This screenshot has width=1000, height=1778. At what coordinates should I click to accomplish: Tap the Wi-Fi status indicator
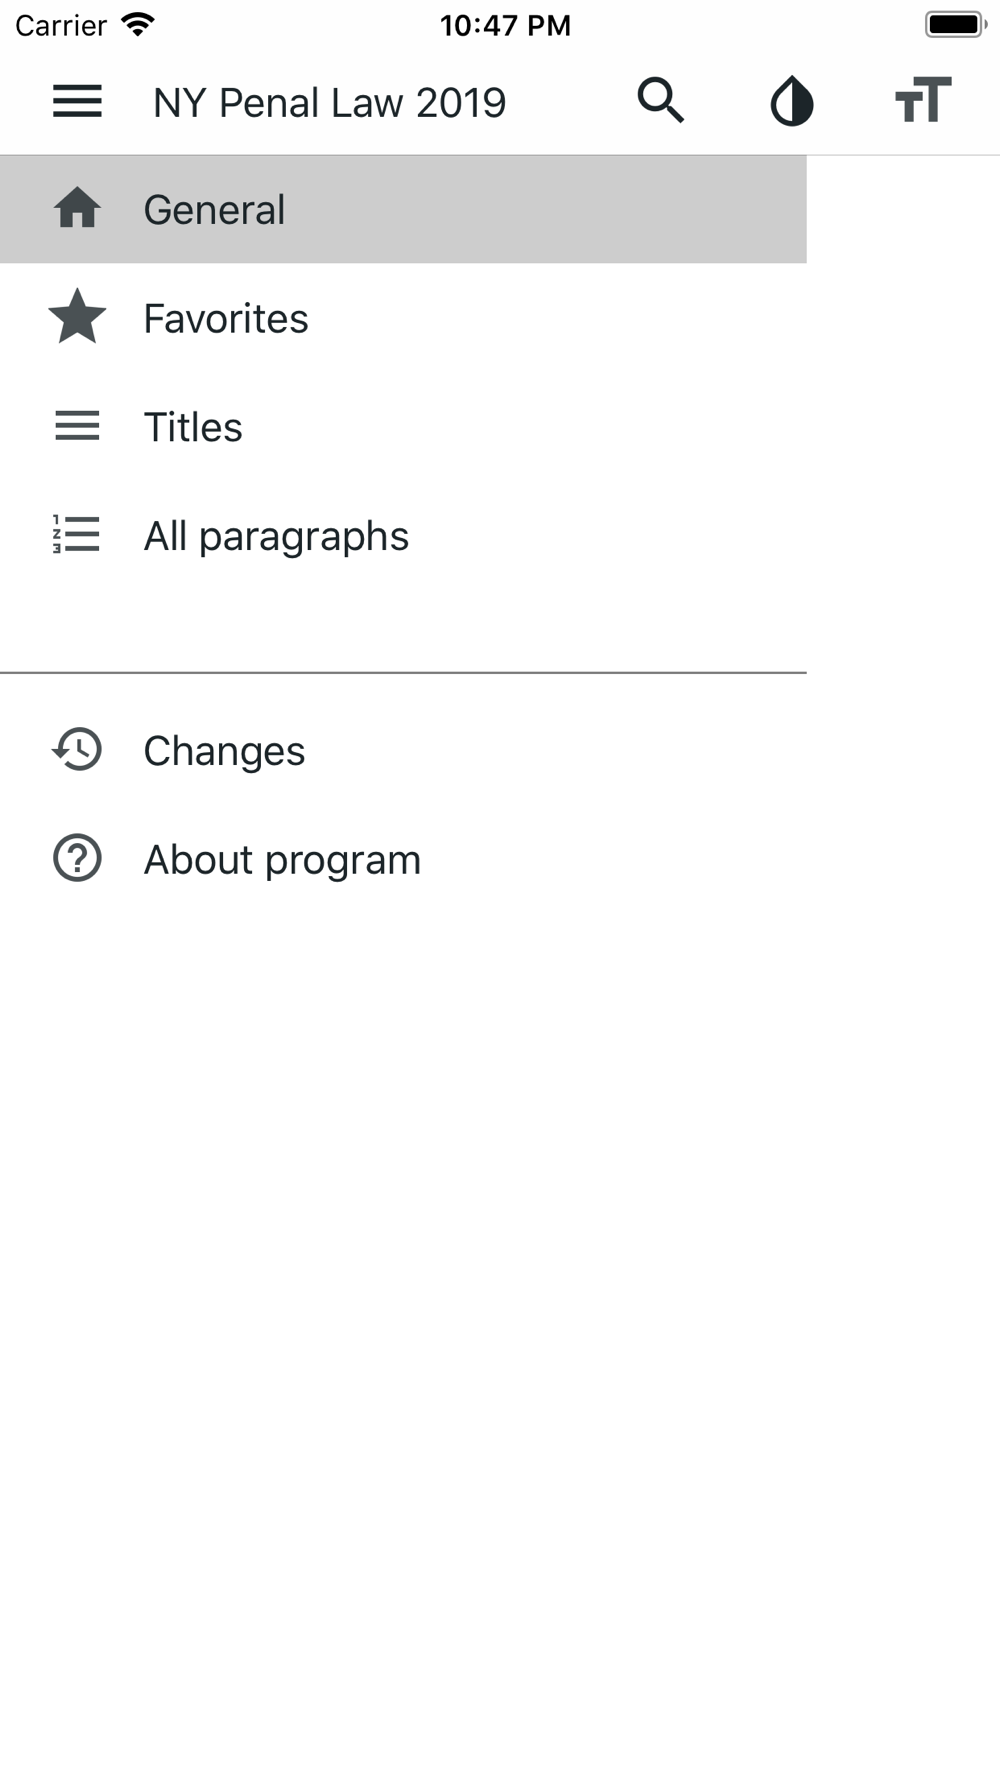(137, 24)
